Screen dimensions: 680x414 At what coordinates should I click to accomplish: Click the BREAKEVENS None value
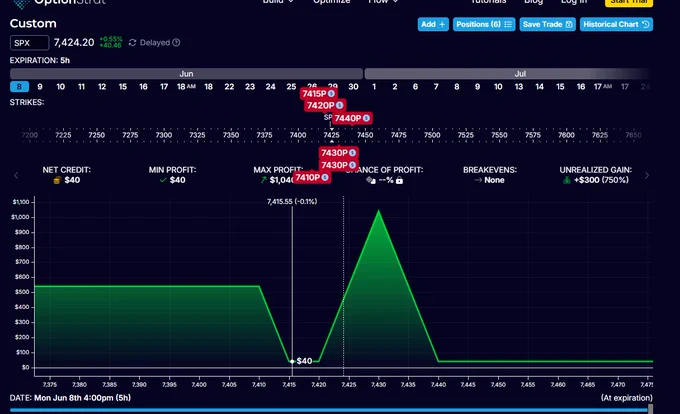click(x=494, y=180)
